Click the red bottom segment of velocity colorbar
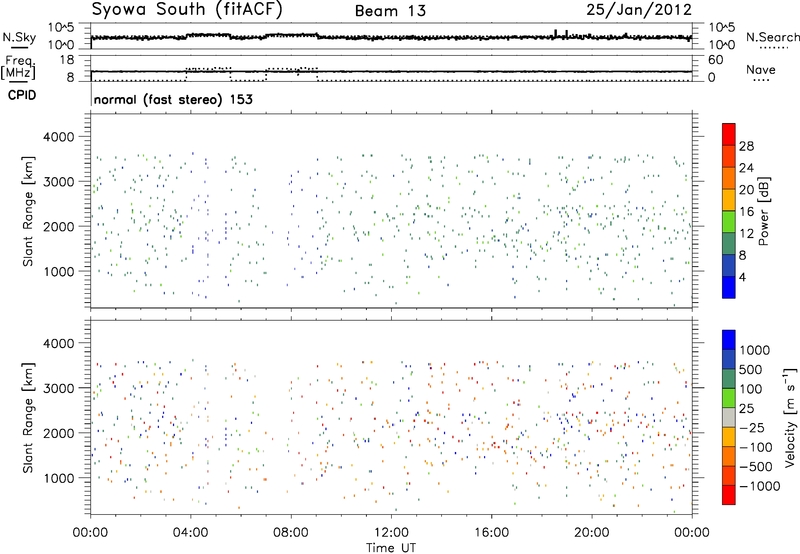 point(729,495)
